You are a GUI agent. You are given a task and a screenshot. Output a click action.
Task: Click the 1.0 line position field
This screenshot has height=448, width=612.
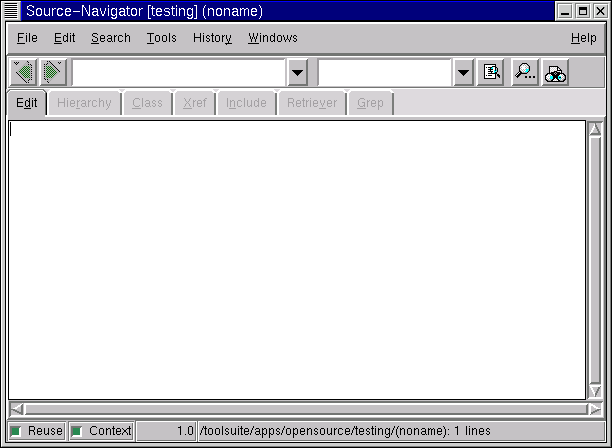pyautogui.click(x=165, y=431)
